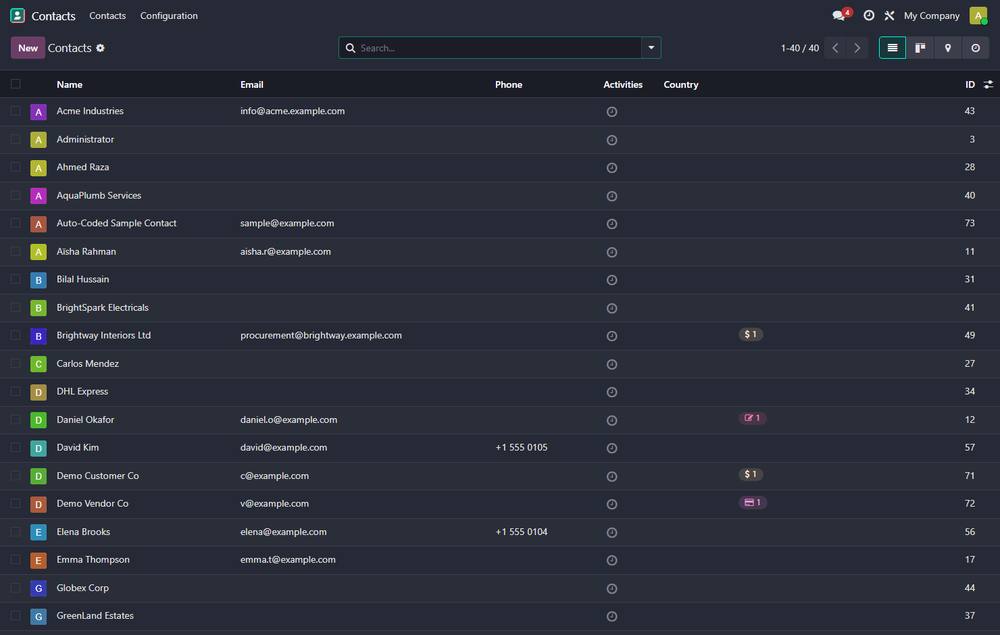Click email procurement@brightway.example.com
This screenshot has width=1000, height=635.
[x=321, y=335]
